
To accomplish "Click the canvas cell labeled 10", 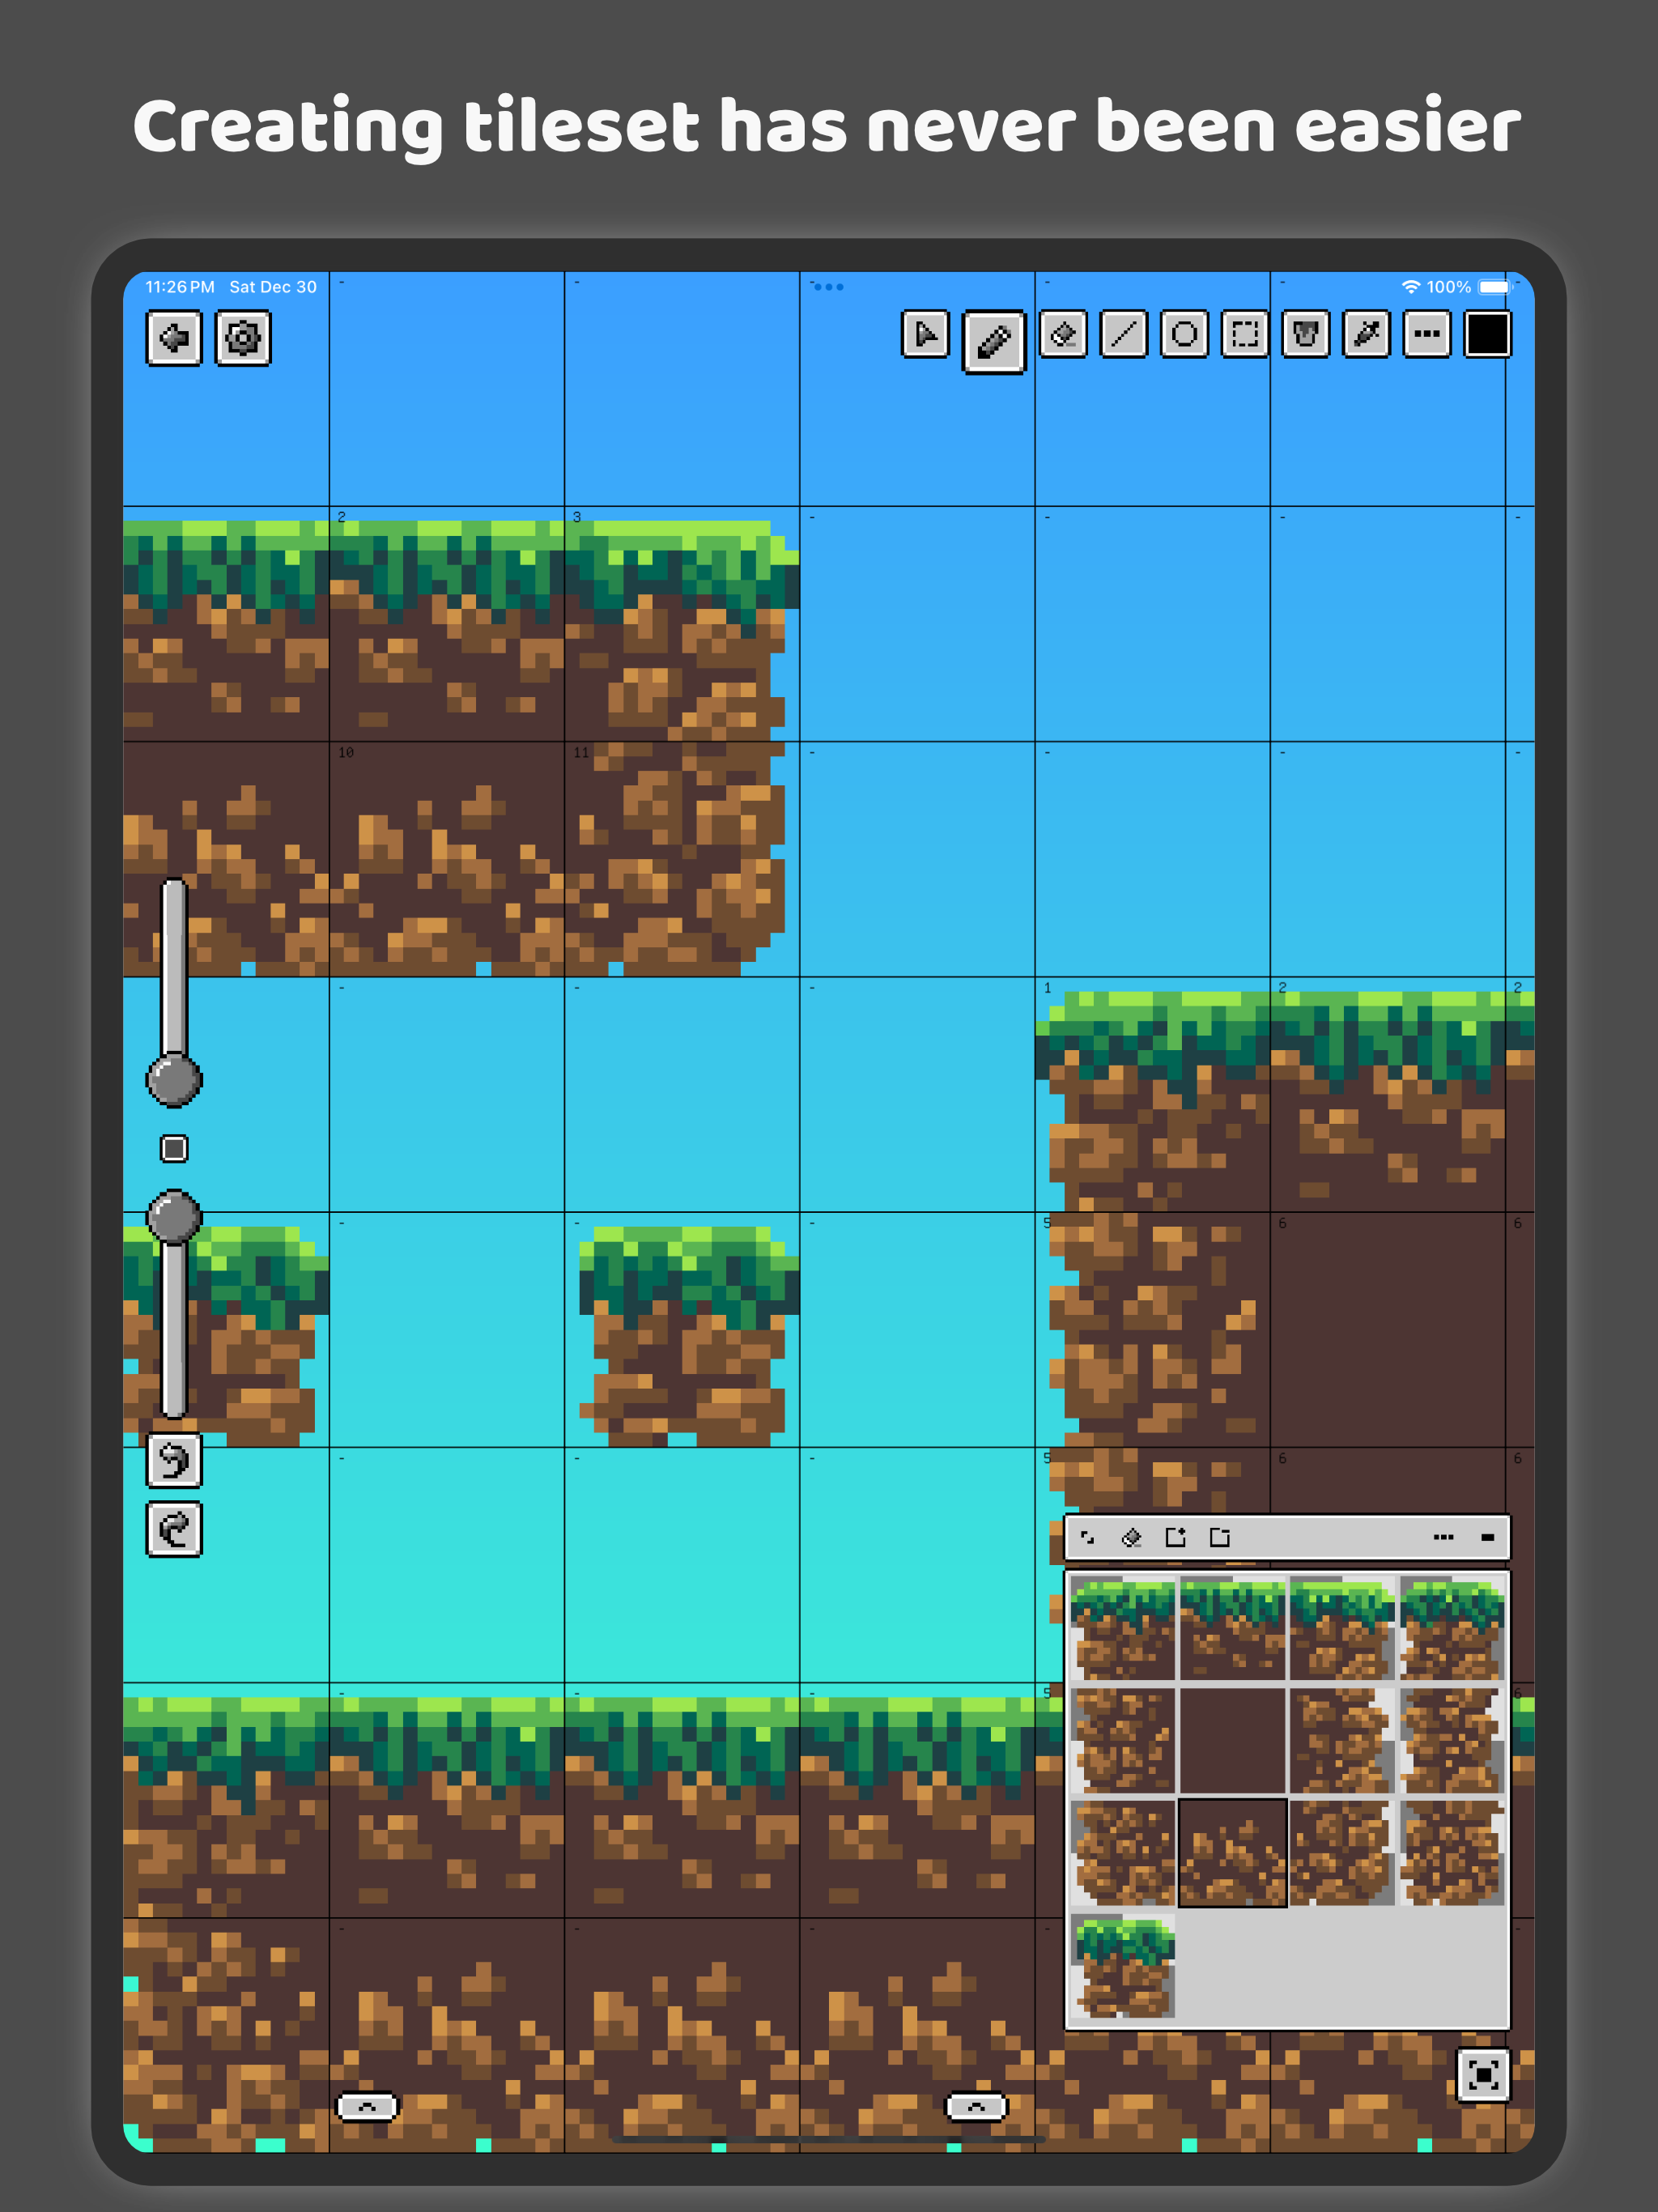I will click(x=446, y=859).
